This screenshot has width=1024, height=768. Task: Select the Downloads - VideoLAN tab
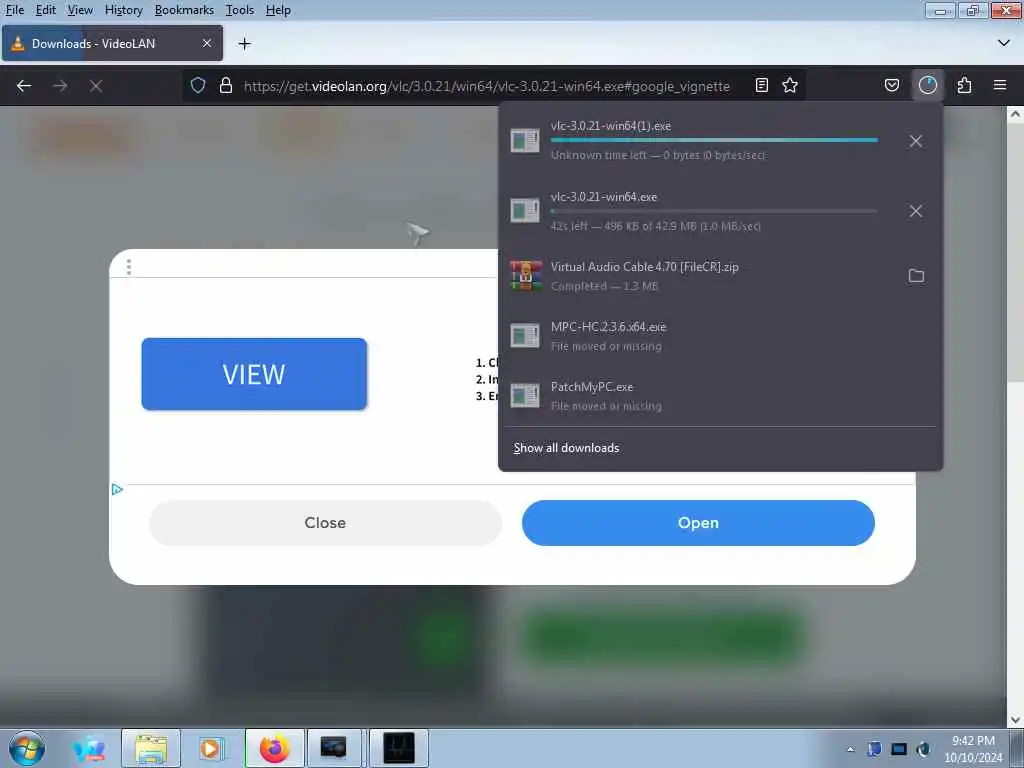tap(112, 43)
